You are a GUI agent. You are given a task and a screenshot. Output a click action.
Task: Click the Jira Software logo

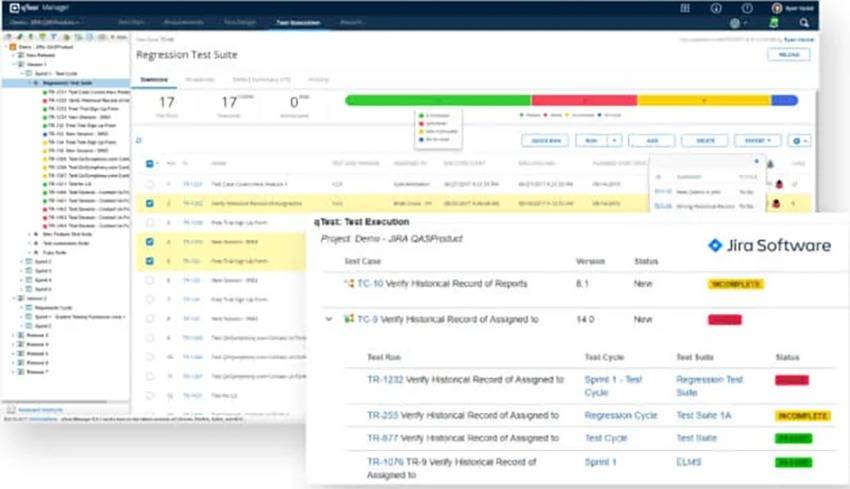click(x=769, y=246)
